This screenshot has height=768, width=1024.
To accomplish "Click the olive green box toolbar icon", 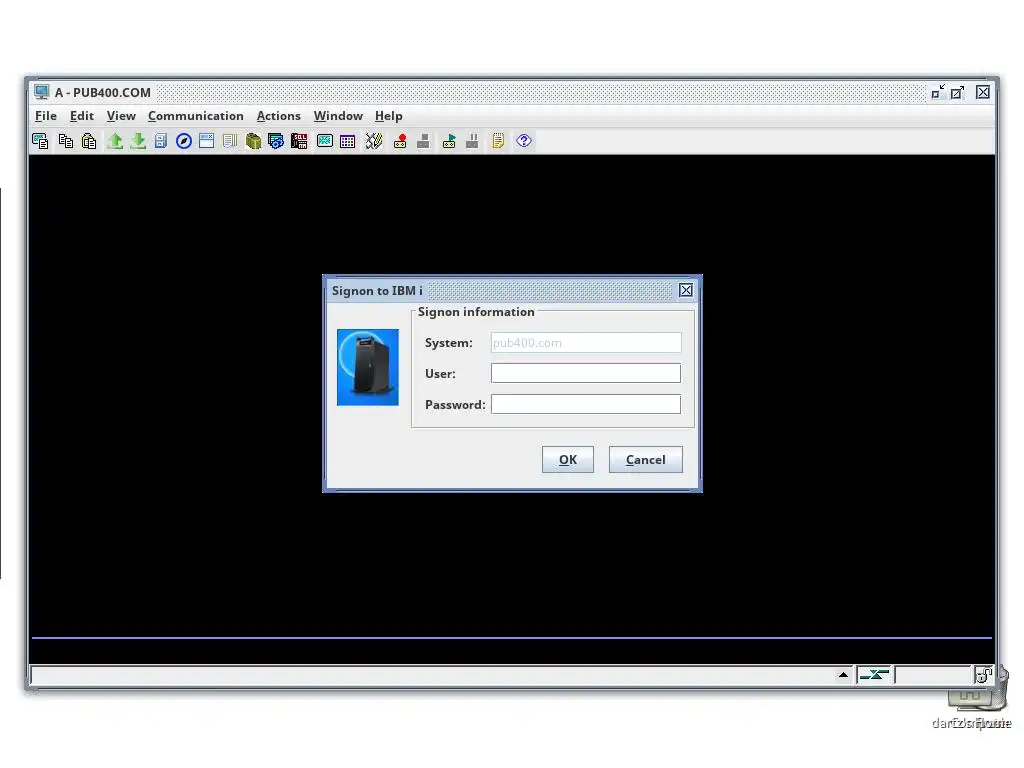I will coord(253,141).
